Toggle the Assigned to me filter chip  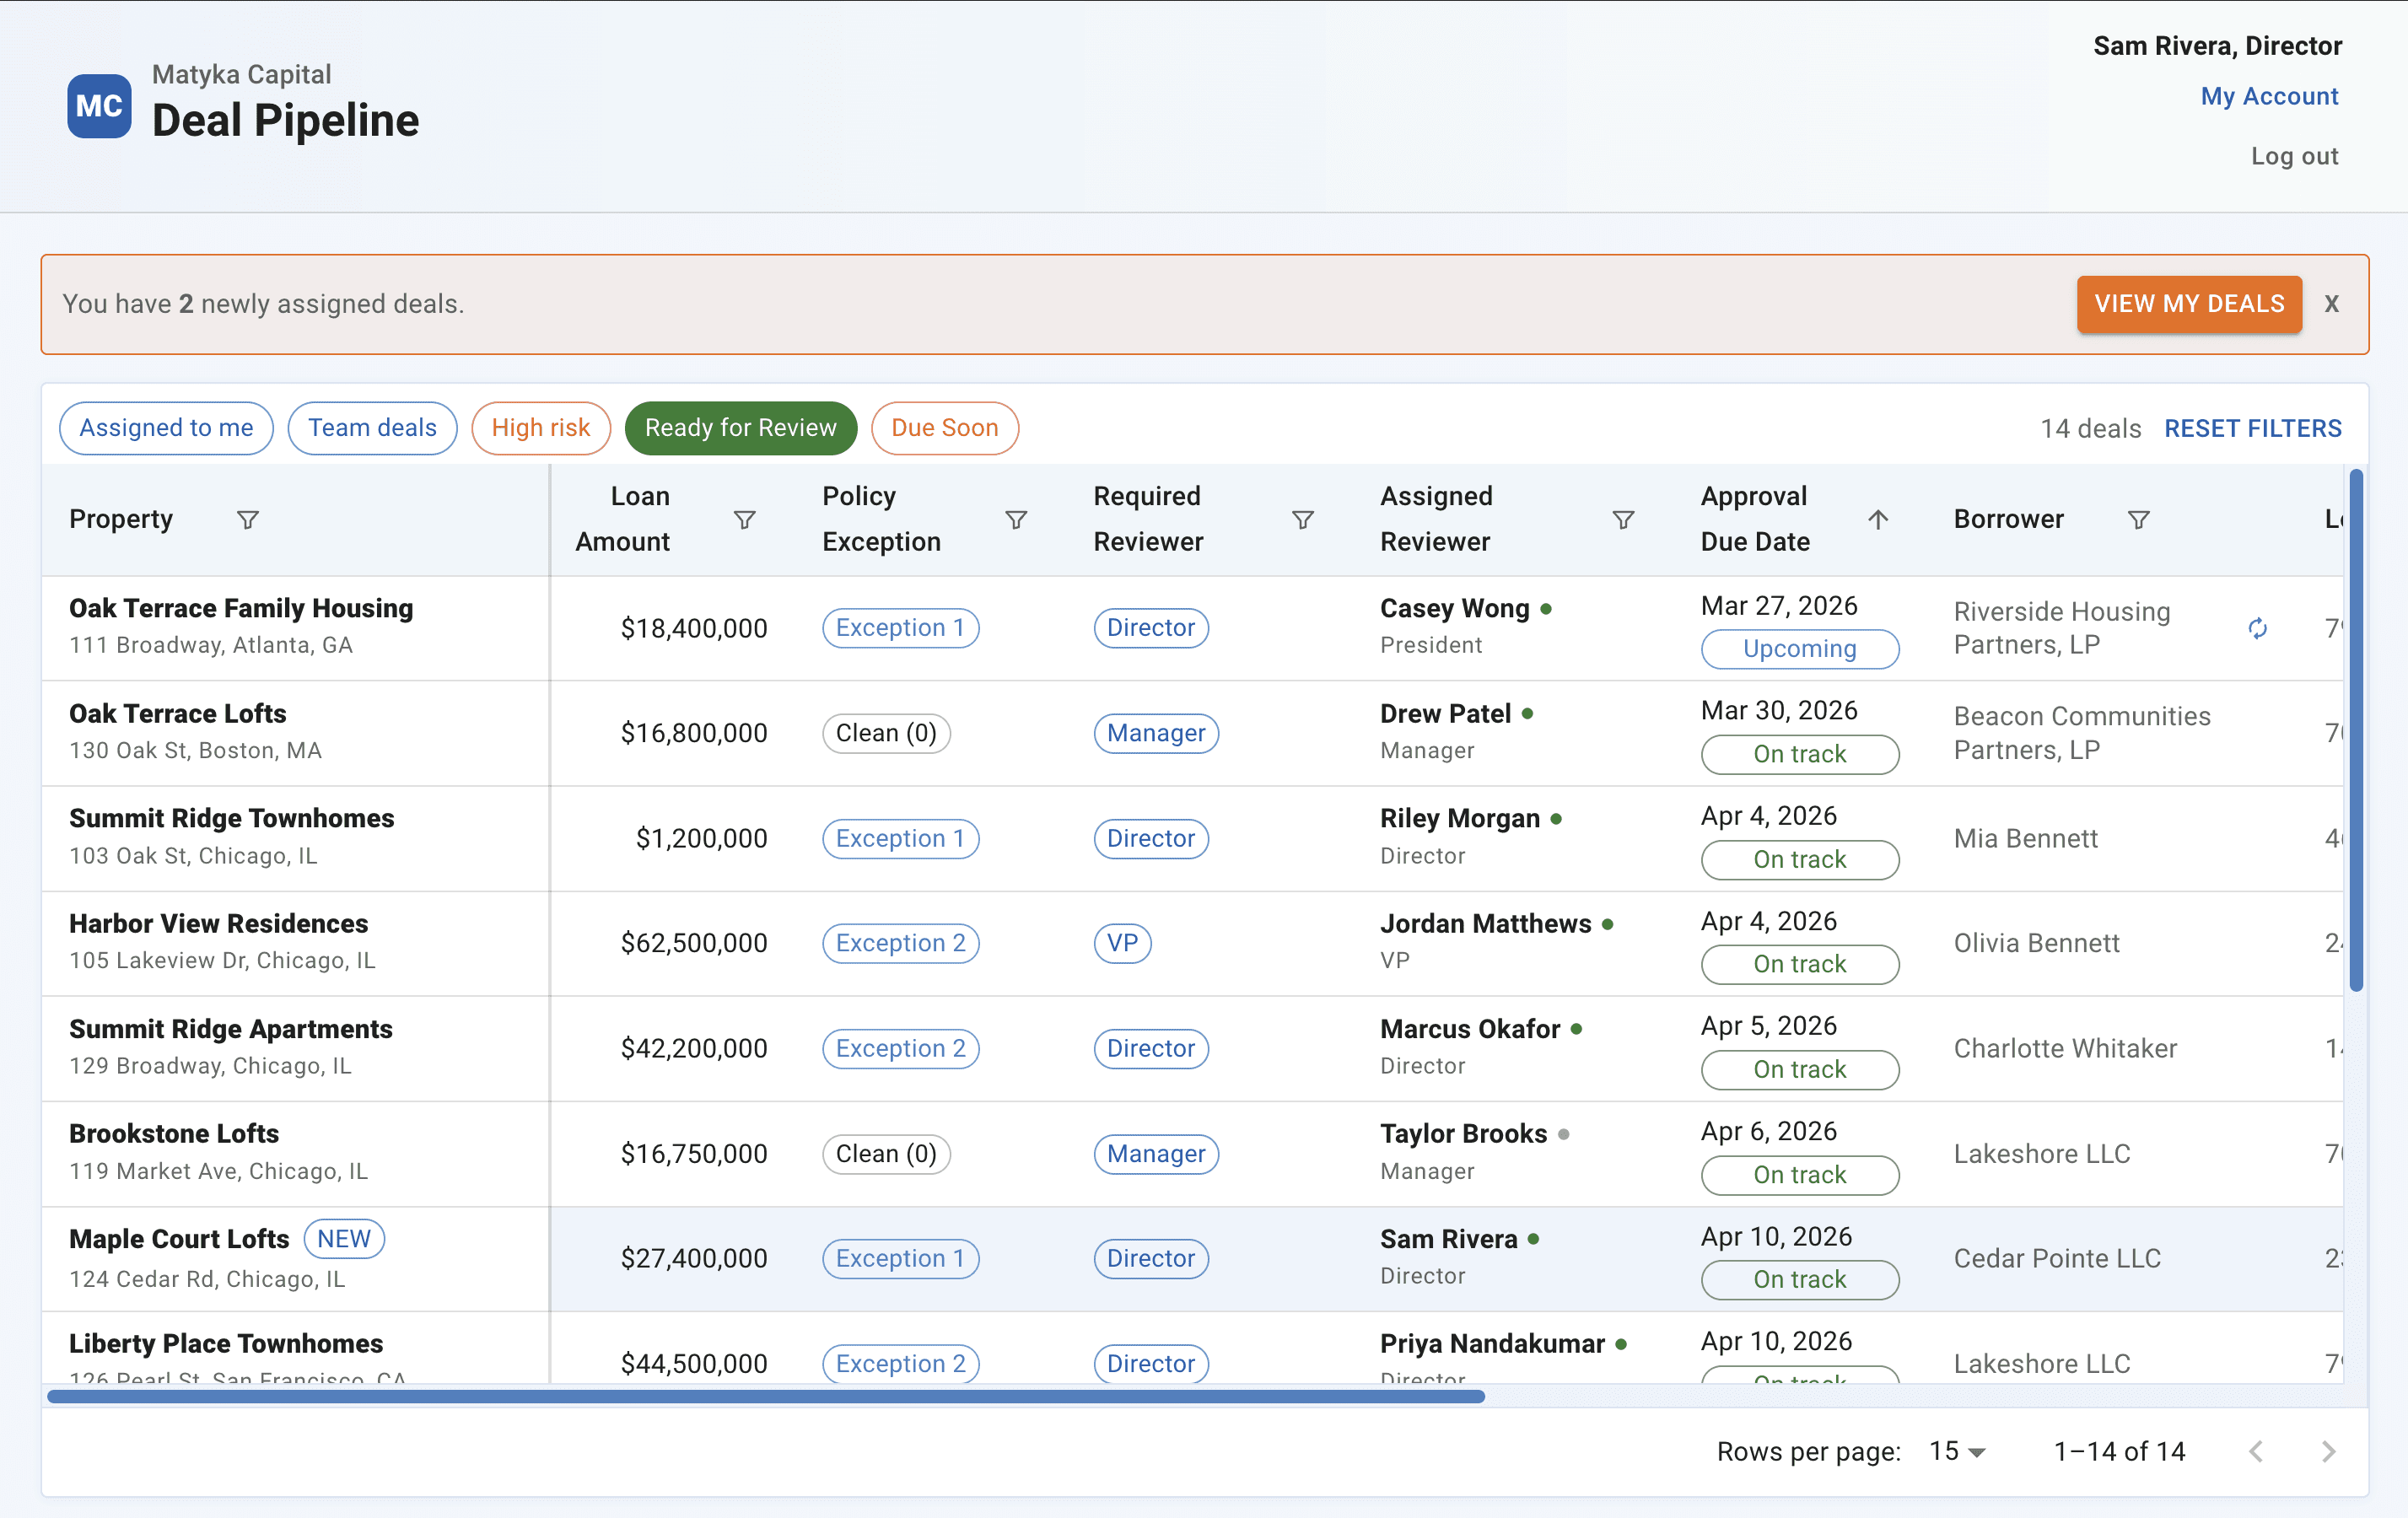click(166, 428)
